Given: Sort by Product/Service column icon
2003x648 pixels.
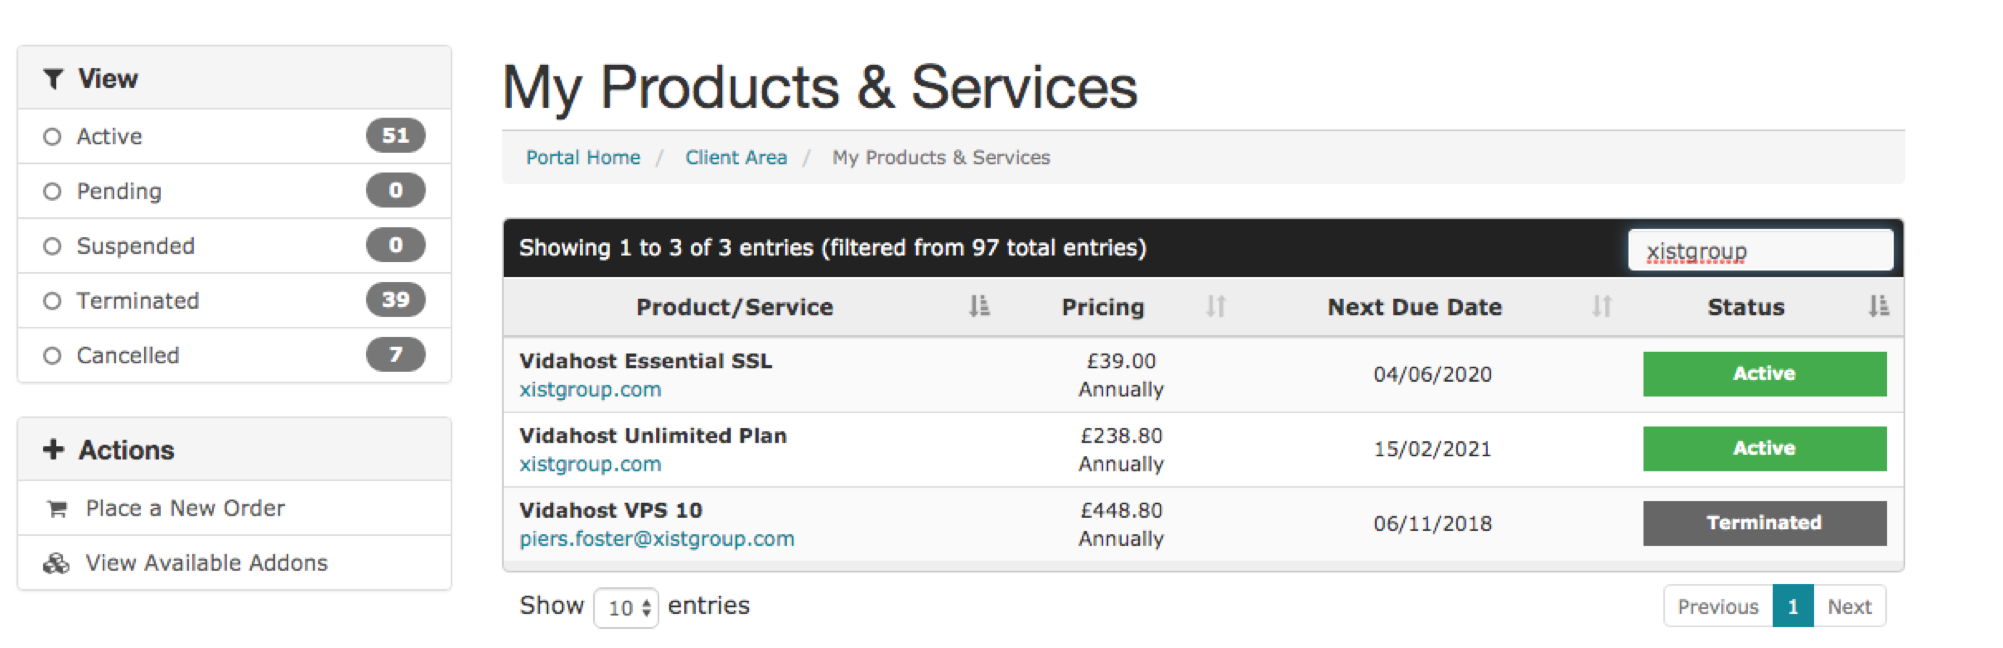Looking at the screenshot, I should 979,307.
